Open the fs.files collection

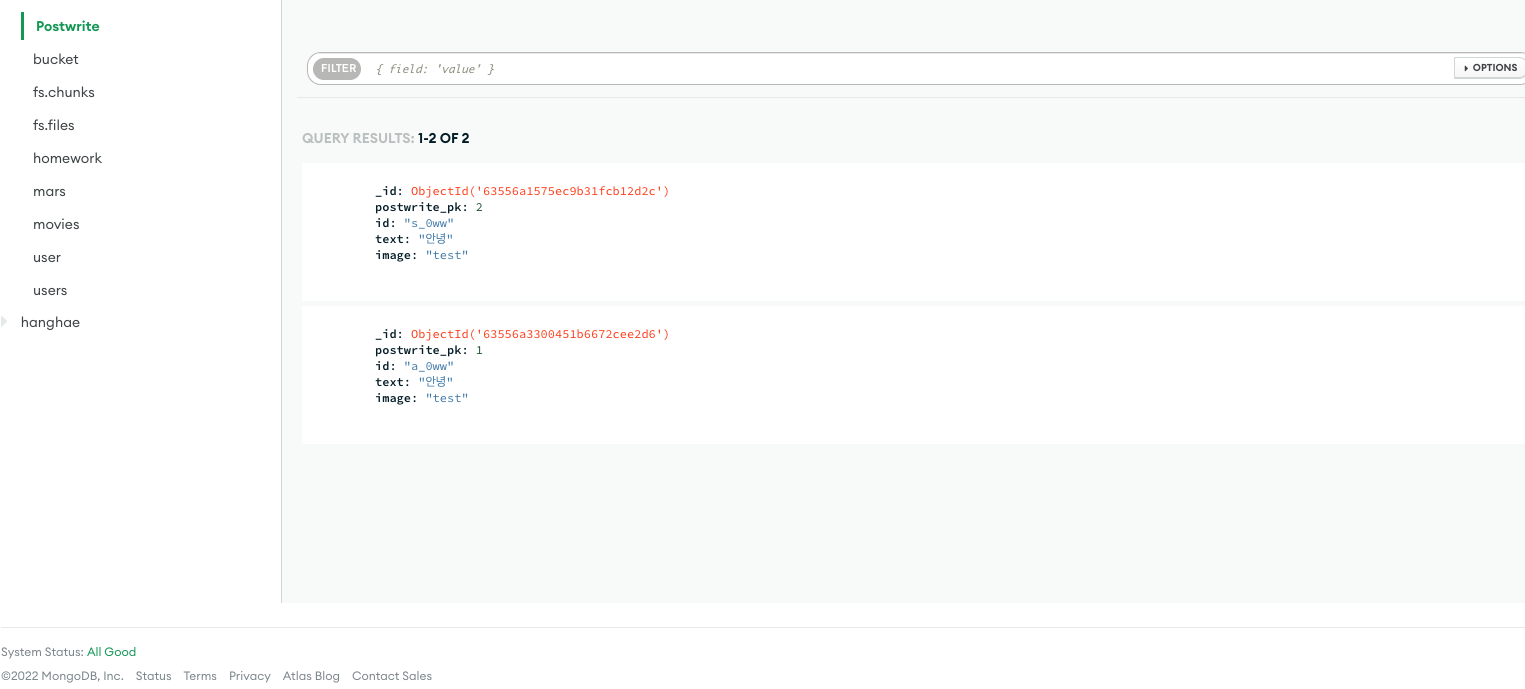54,125
